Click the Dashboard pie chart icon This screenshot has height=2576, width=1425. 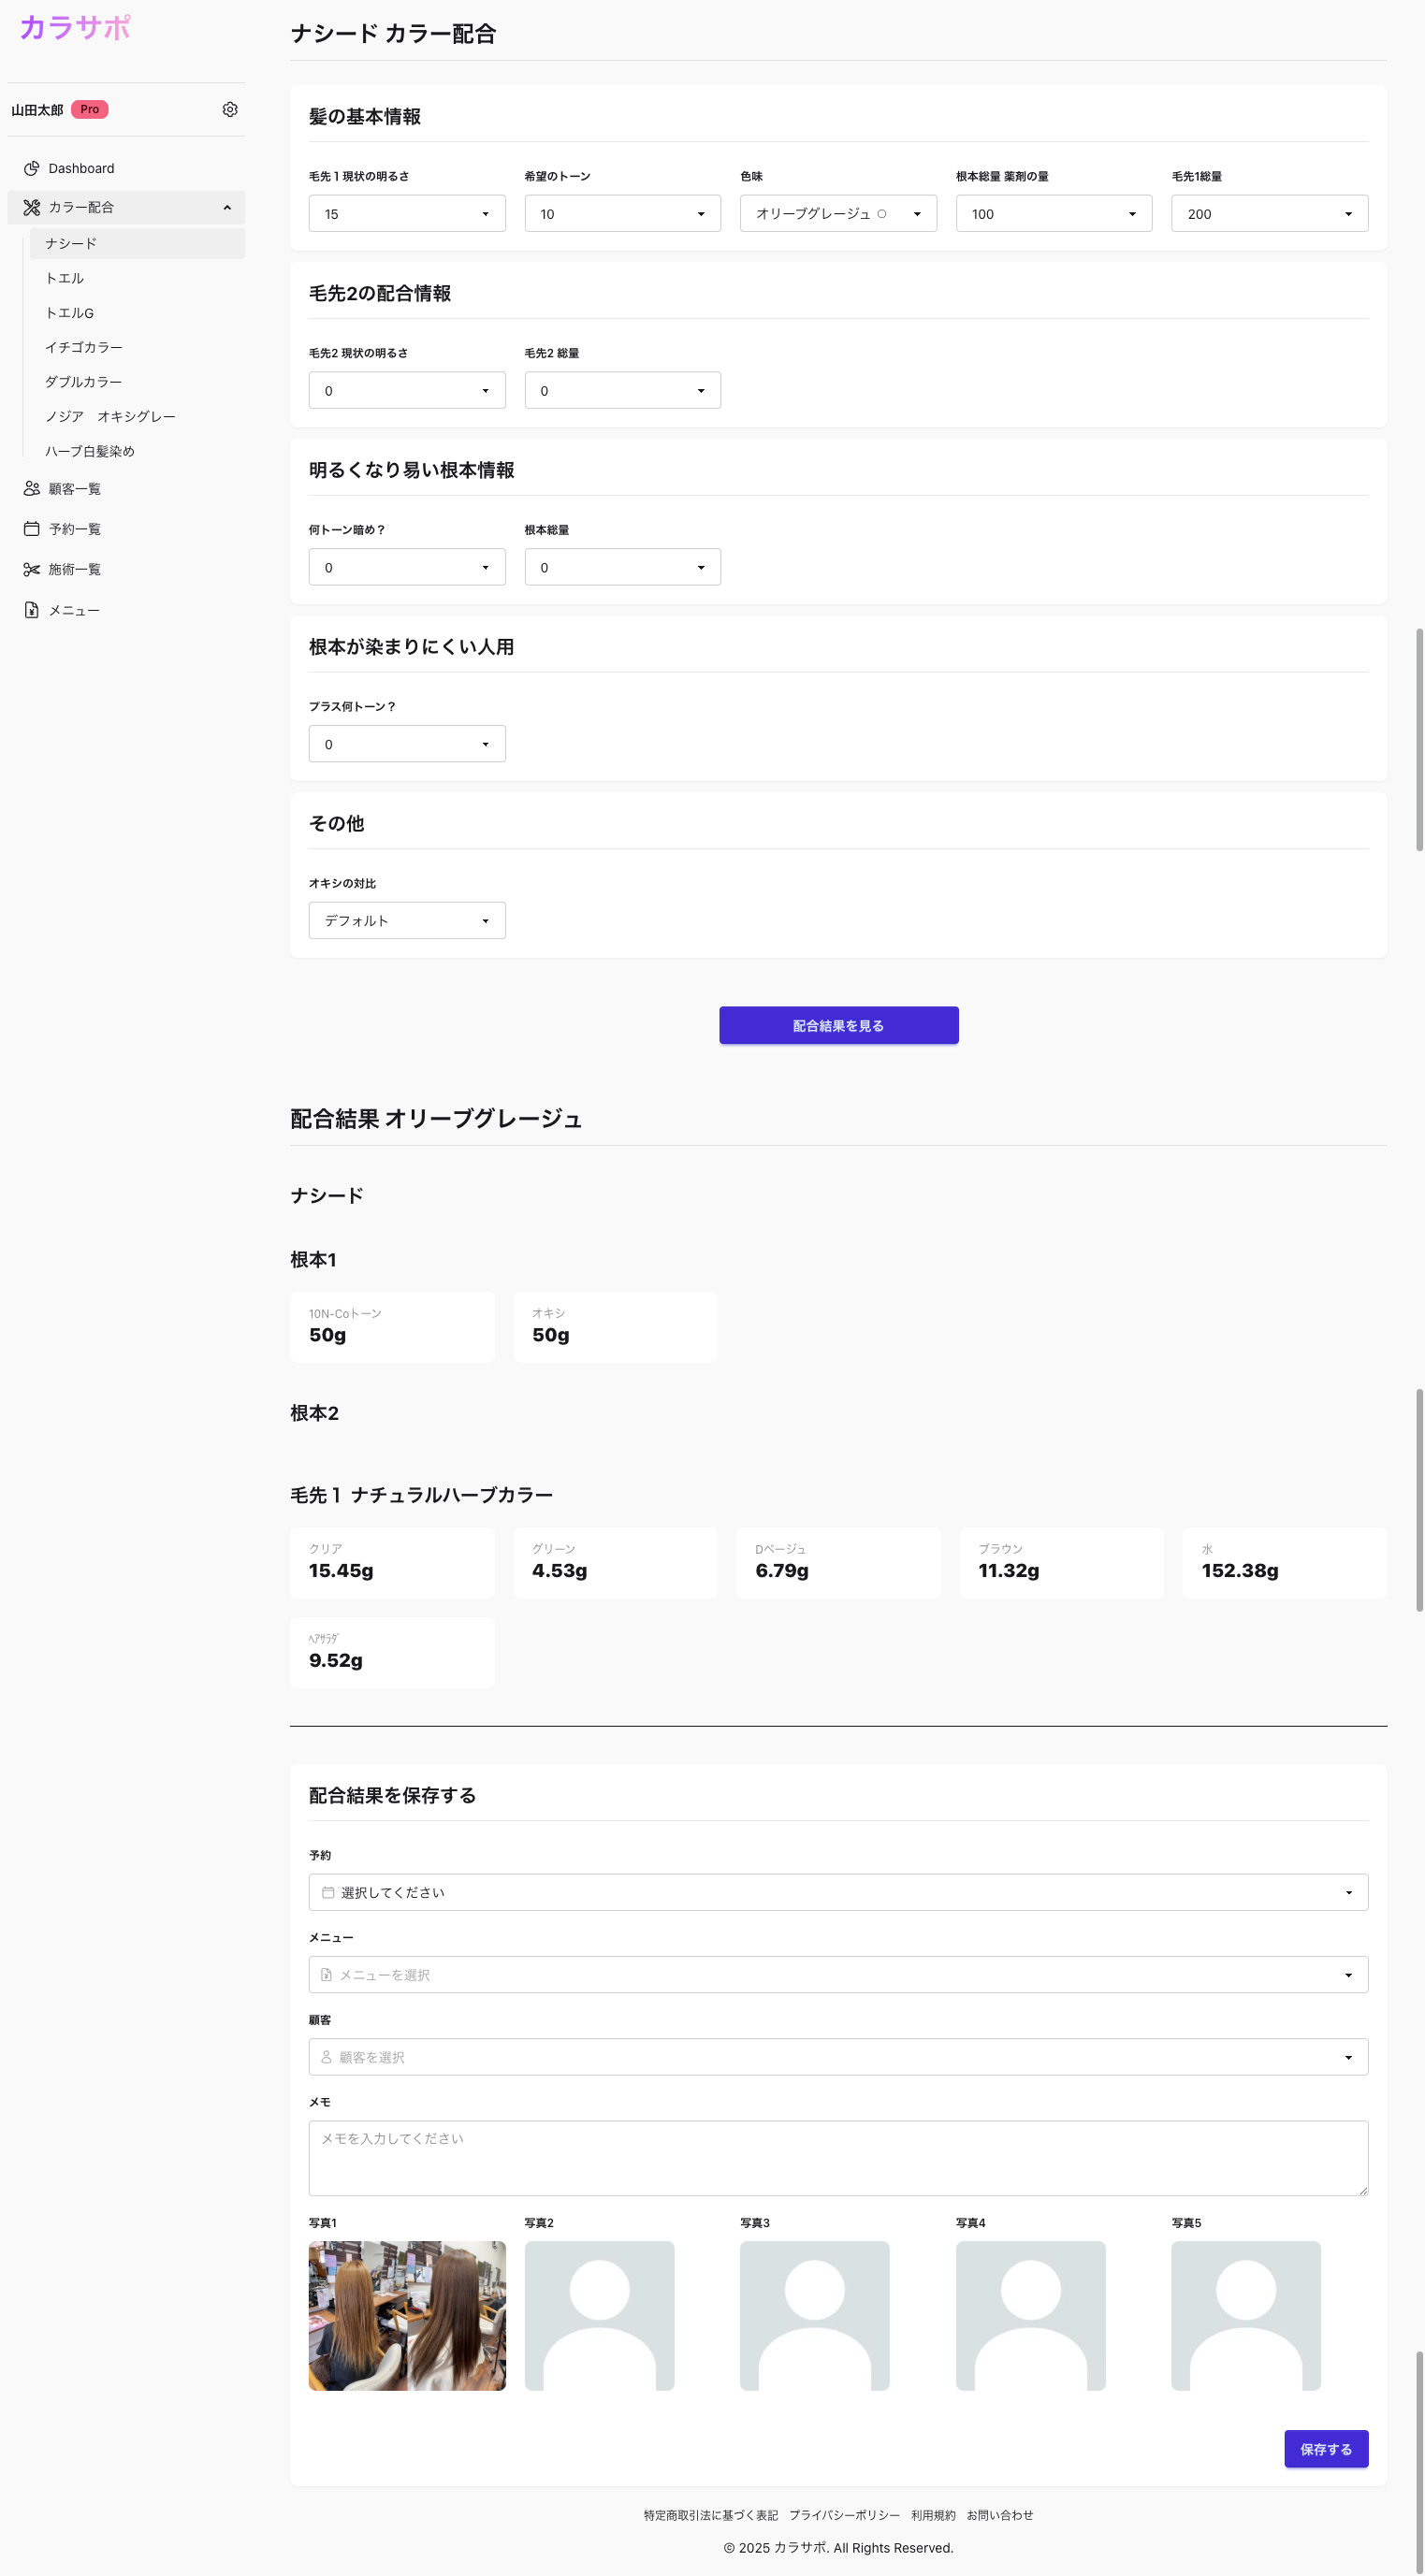(x=32, y=168)
